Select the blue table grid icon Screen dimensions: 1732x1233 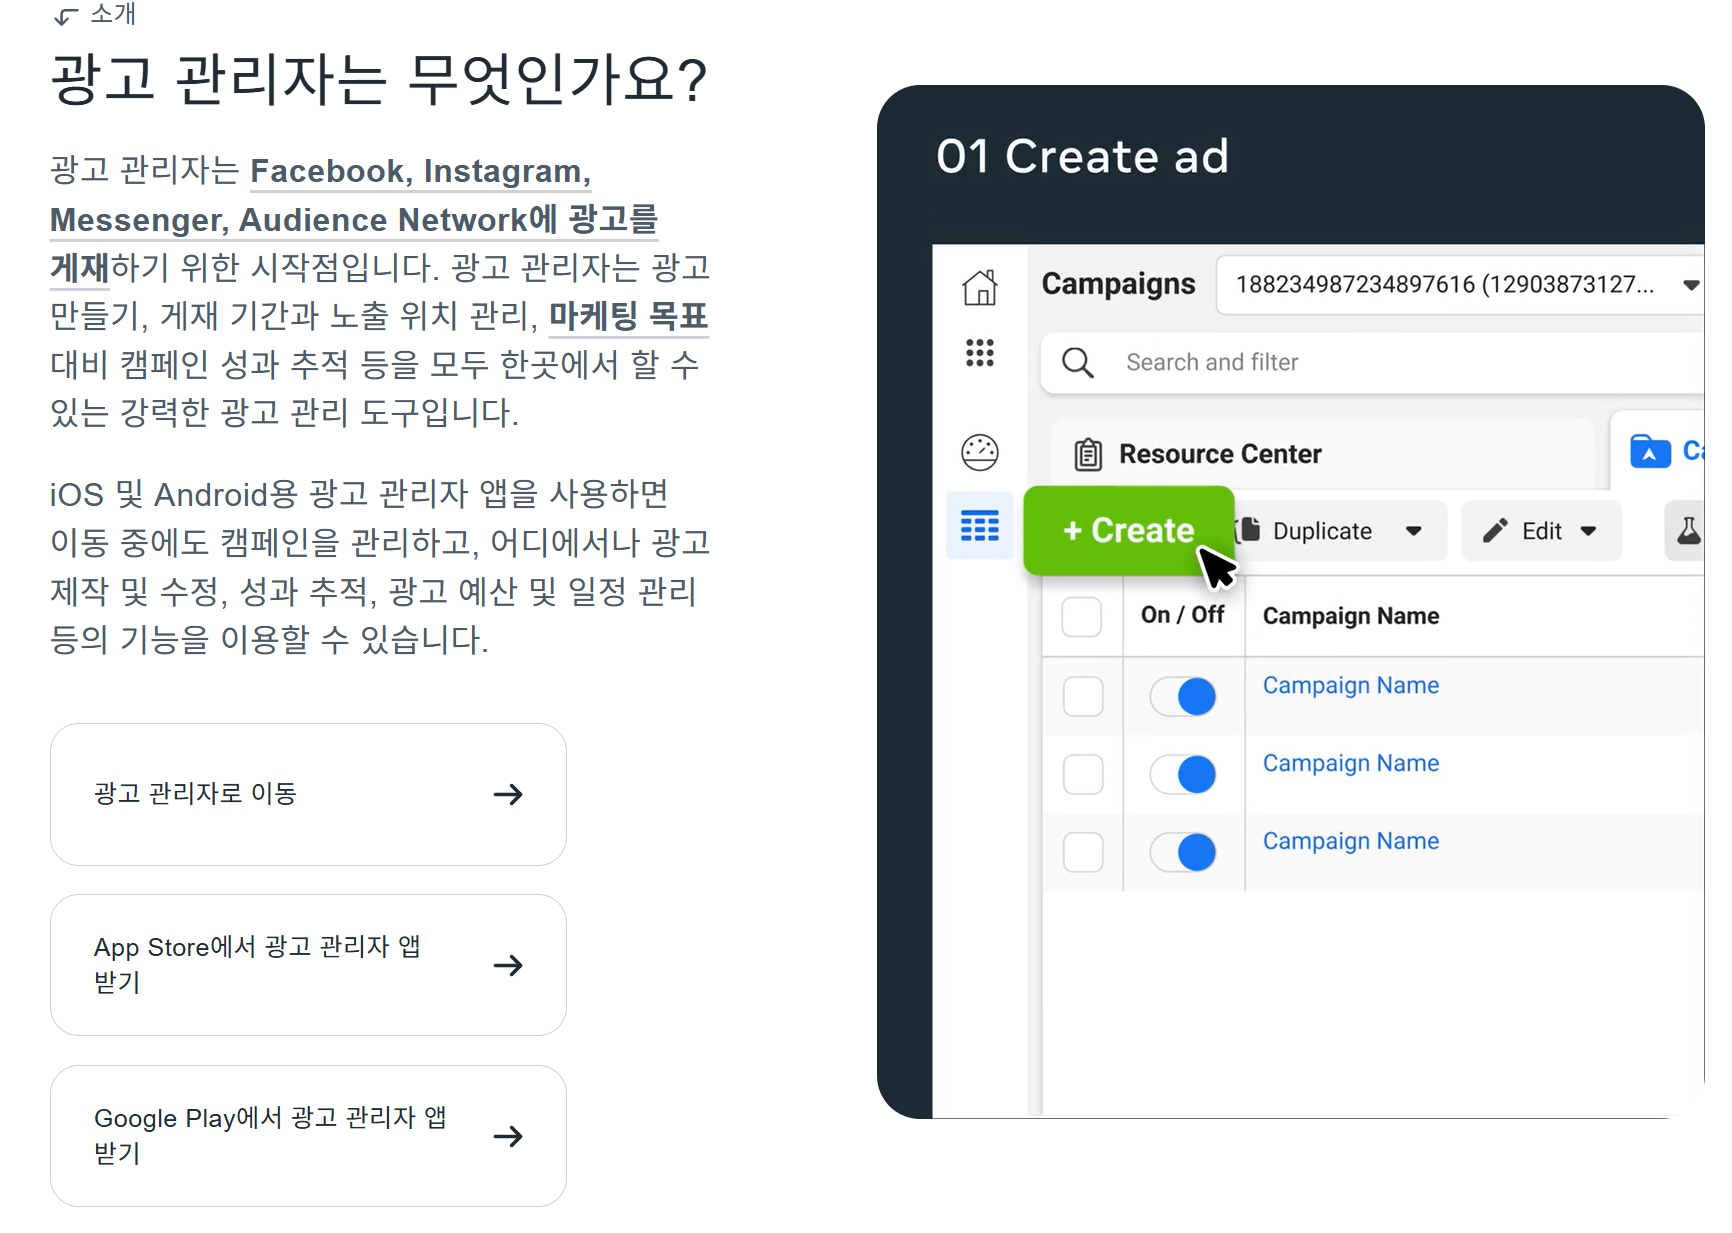point(980,525)
